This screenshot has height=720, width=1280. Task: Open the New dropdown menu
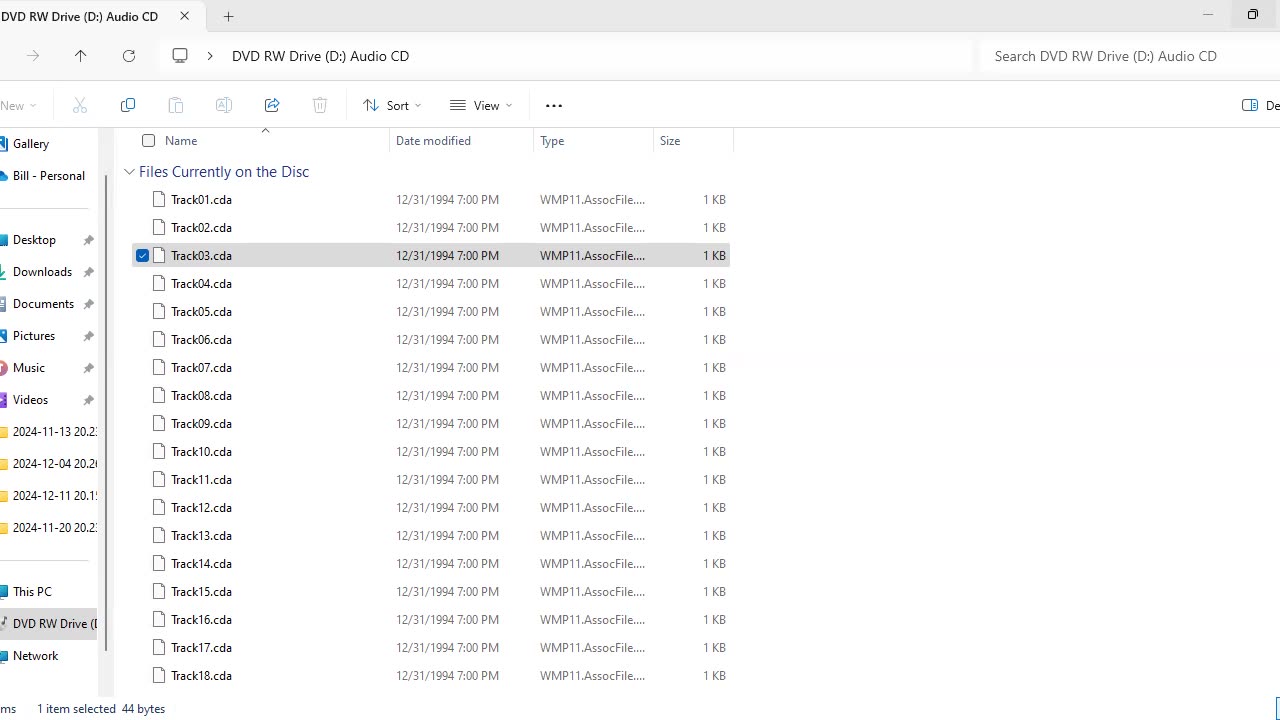[18, 105]
